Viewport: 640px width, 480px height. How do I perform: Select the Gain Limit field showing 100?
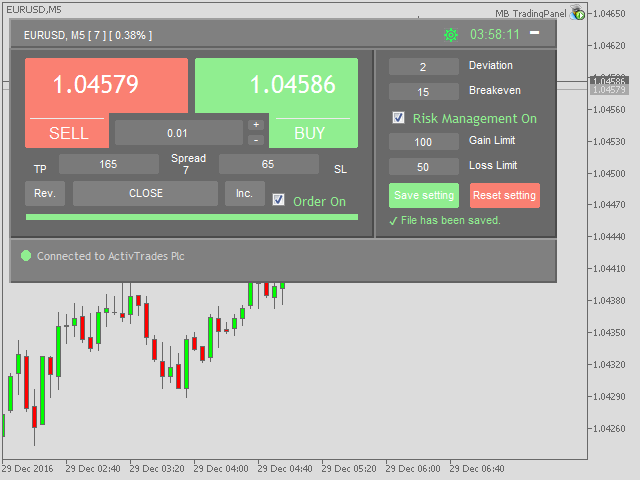[x=424, y=142]
